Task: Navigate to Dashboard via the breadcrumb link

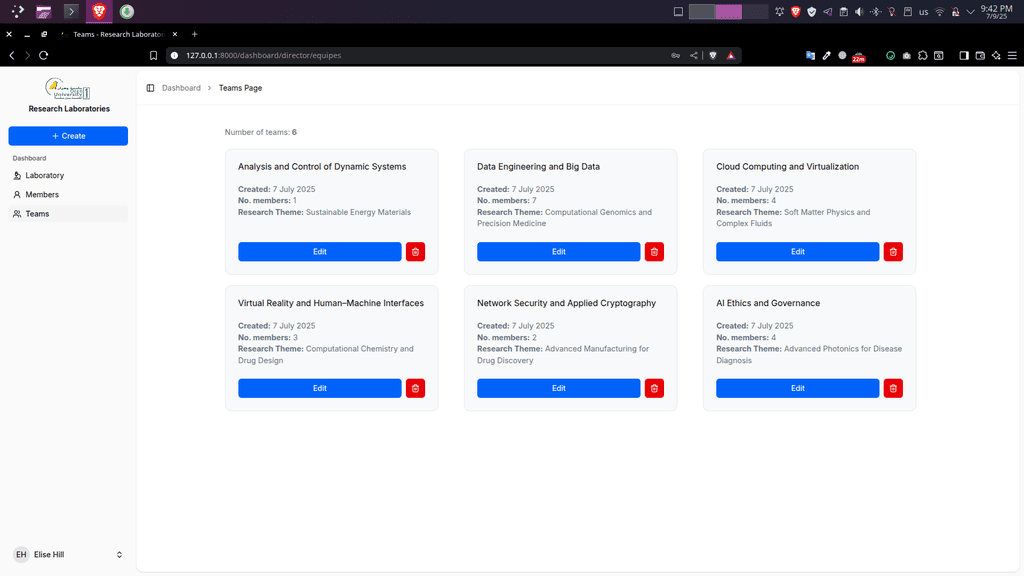Action: (x=181, y=88)
